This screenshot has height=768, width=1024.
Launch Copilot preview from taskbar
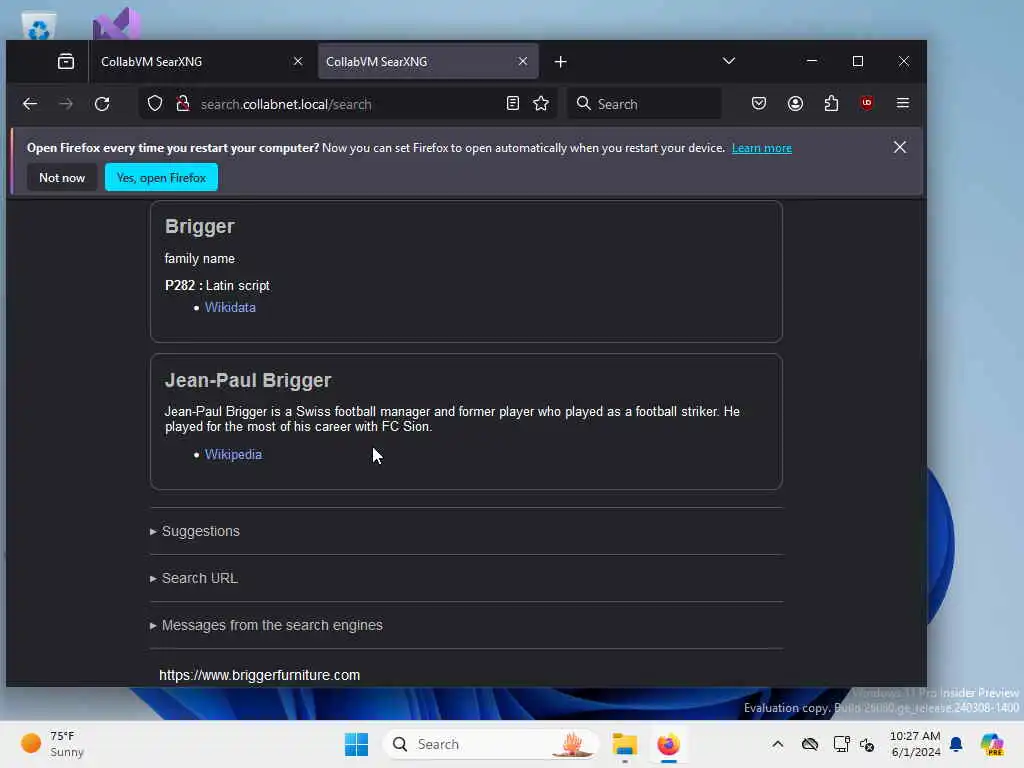(x=992, y=744)
